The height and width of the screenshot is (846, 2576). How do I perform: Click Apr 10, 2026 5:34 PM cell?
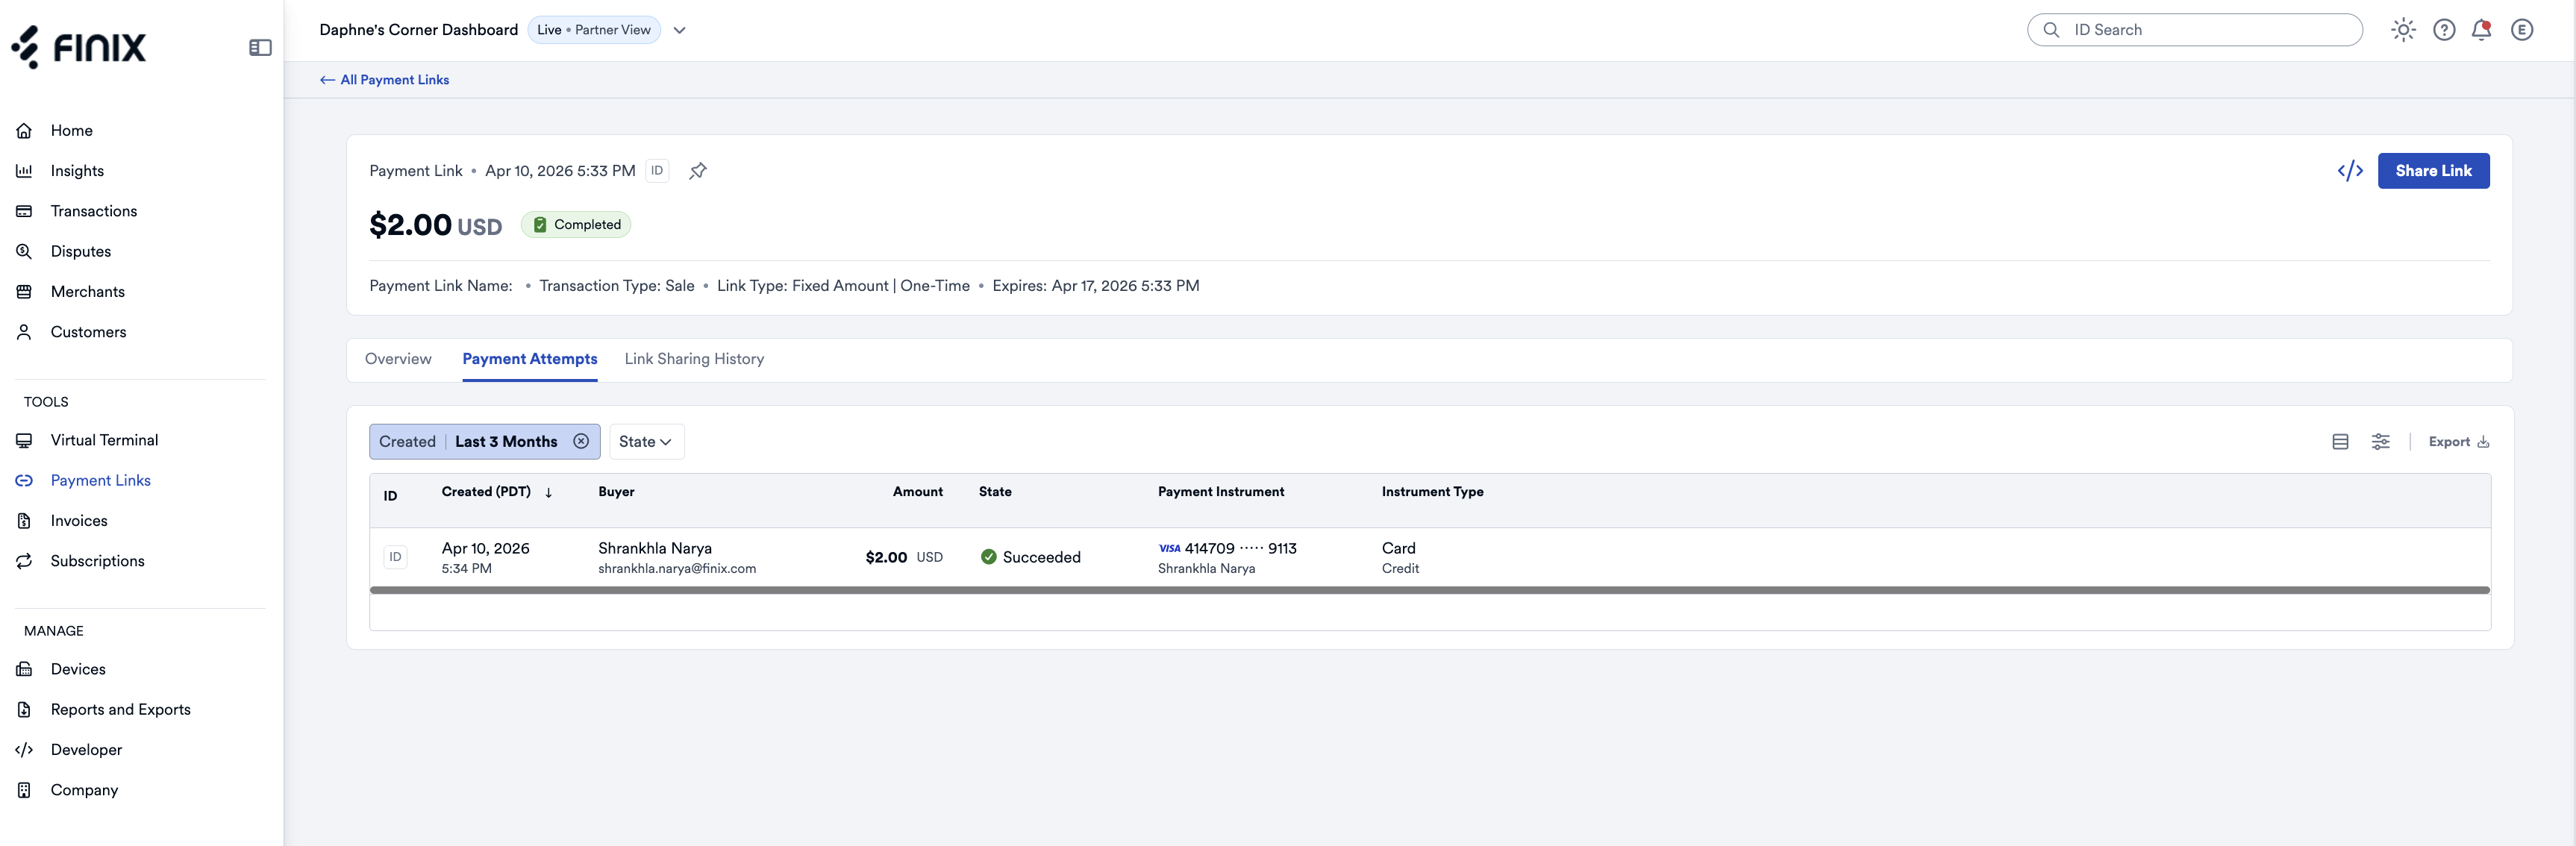[x=485, y=557]
